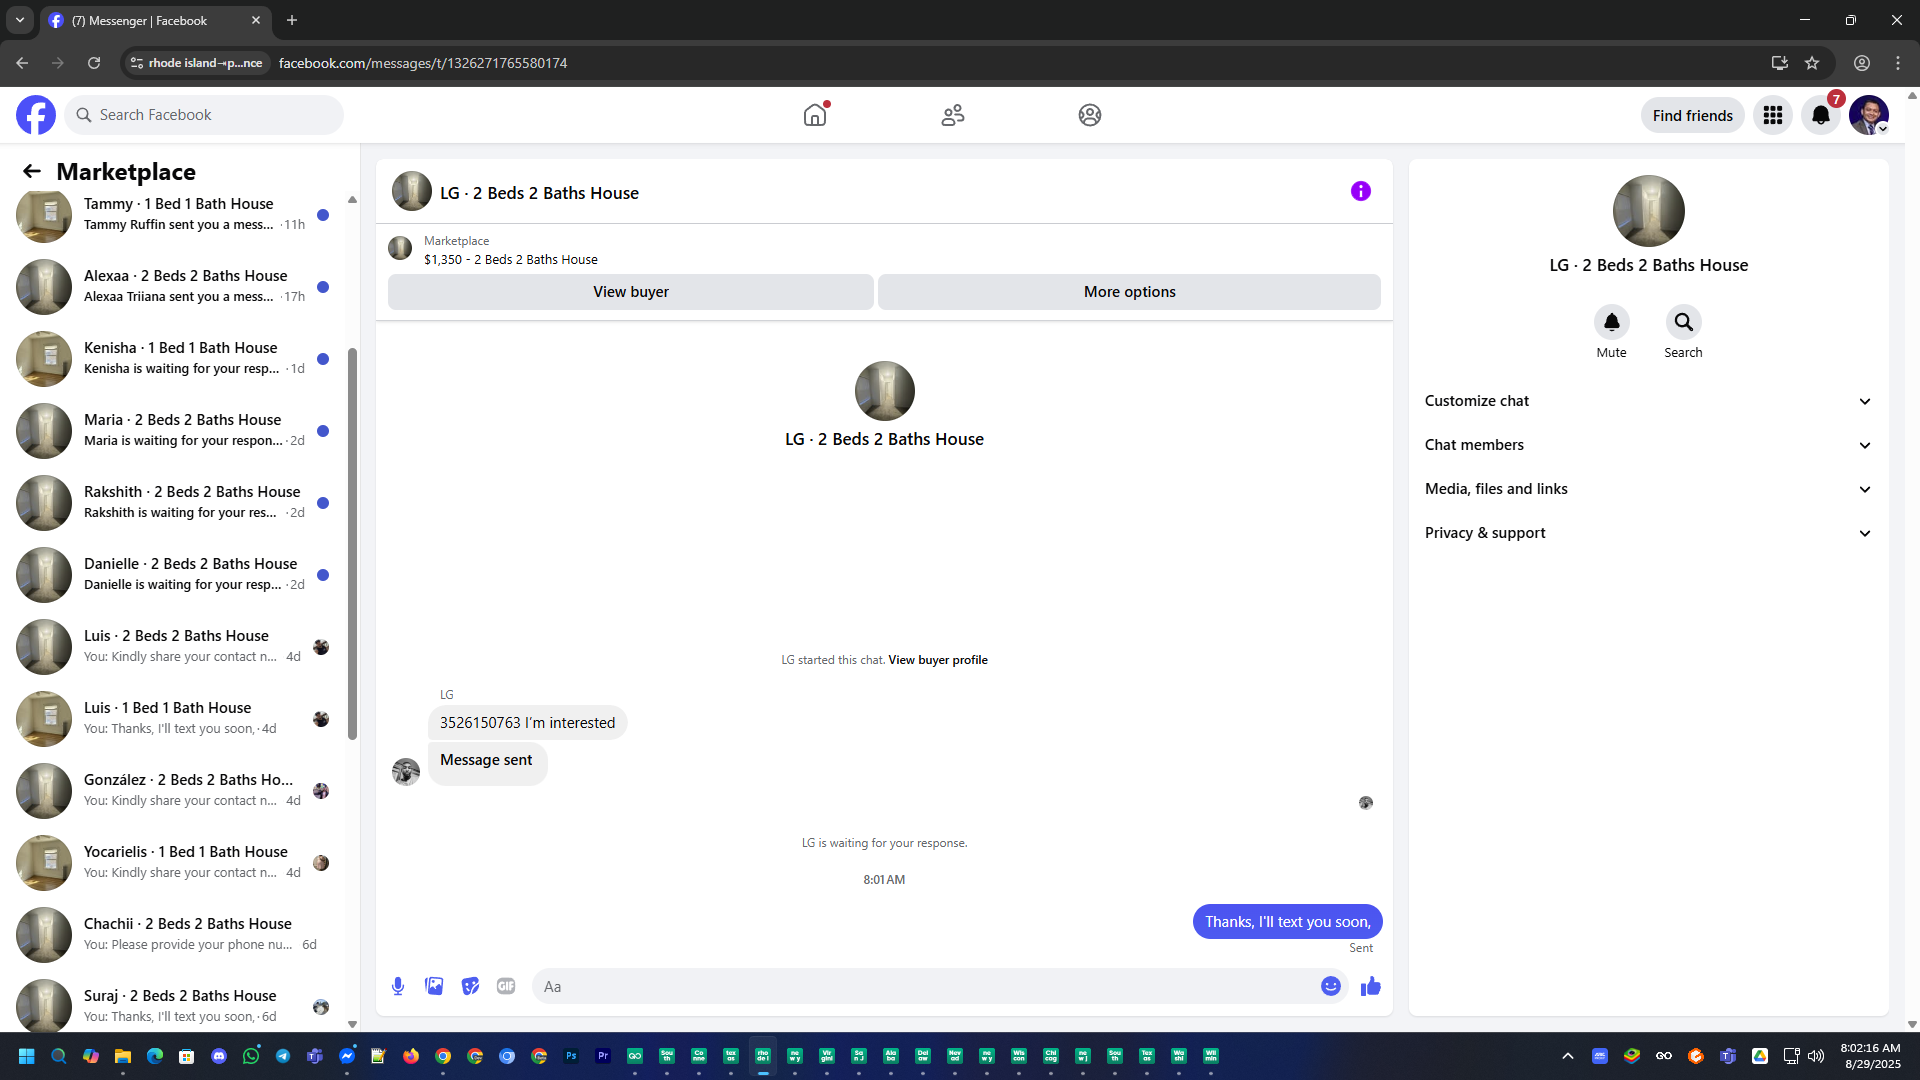Open the sticker picker icon
Image resolution: width=1920 pixels, height=1080 pixels.
pyautogui.click(x=470, y=986)
